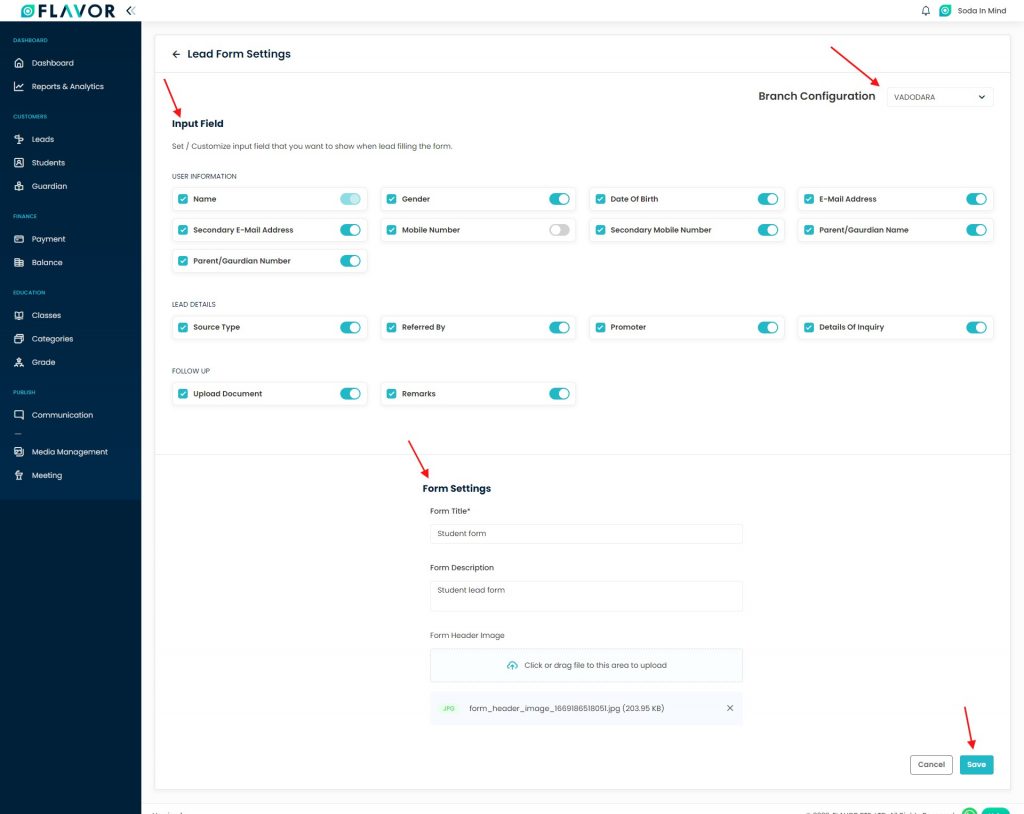The width and height of the screenshot is (1024, 814).
Task: Turn off the Remarks toggle
Action: pyautogui.click(x=559, y=394)
